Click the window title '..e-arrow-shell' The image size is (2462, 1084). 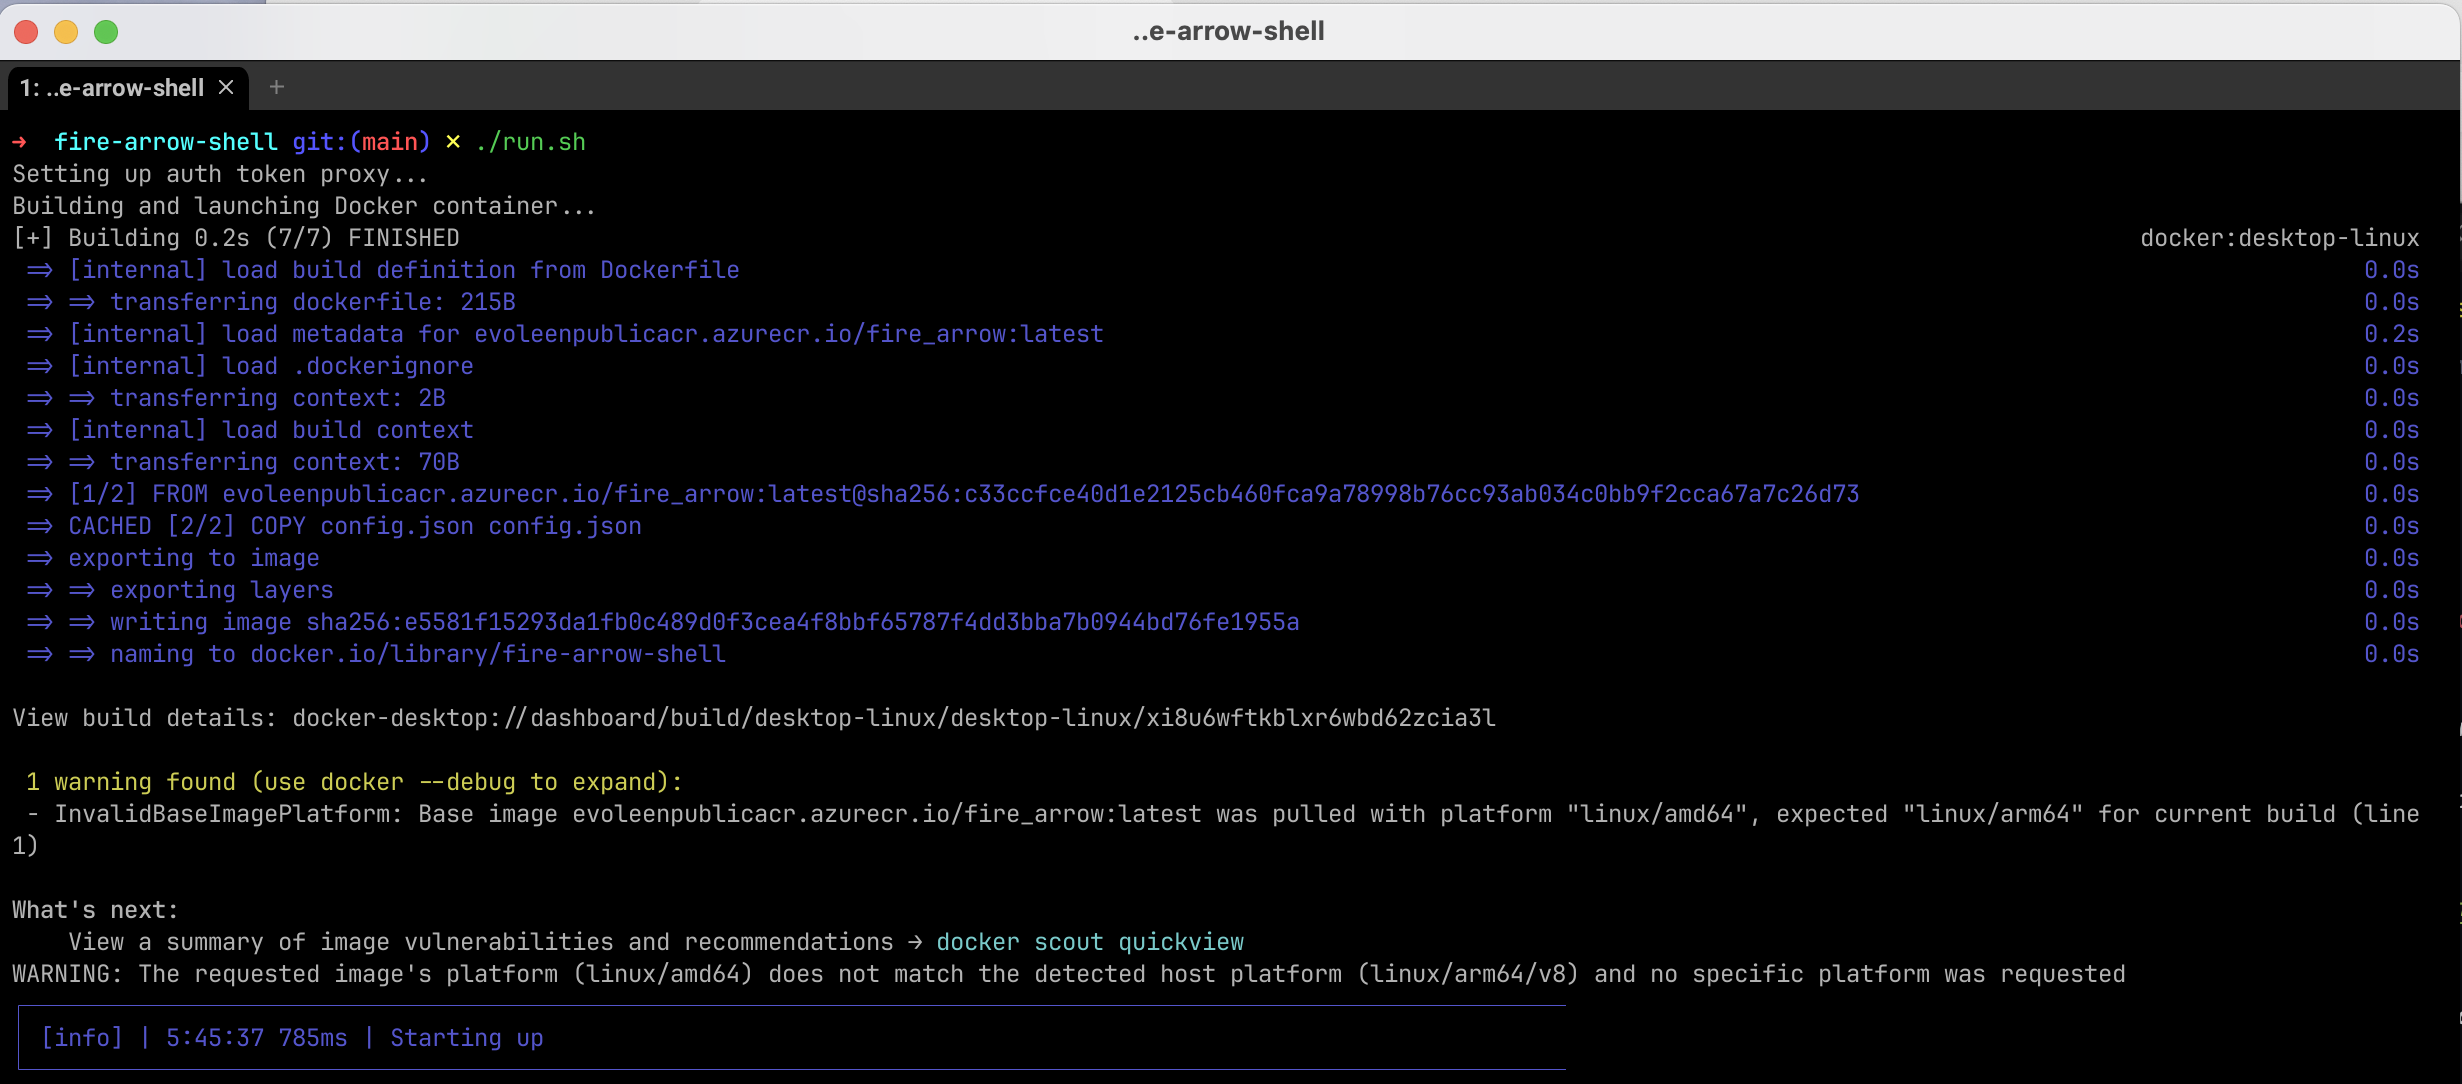[1228, 31]
